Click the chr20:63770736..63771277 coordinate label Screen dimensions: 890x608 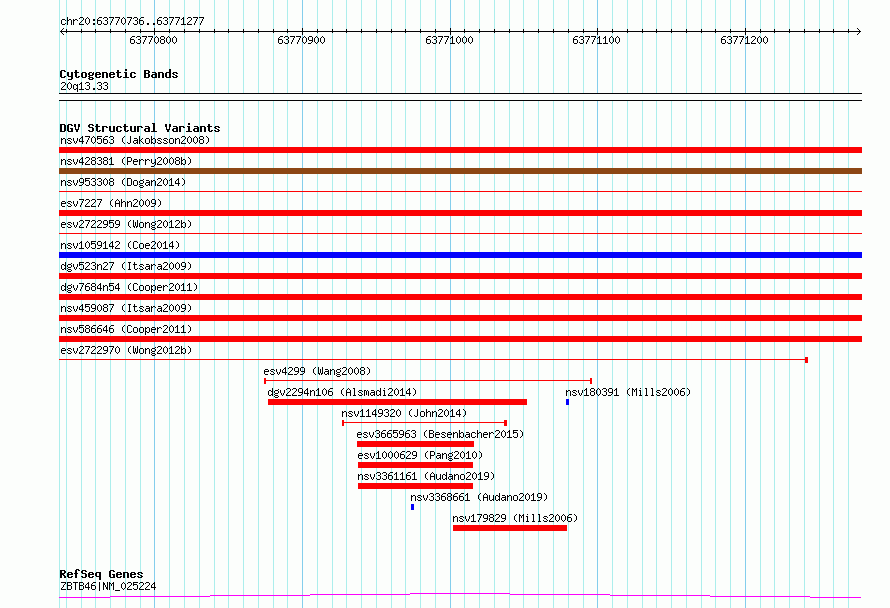coord(132,22)
